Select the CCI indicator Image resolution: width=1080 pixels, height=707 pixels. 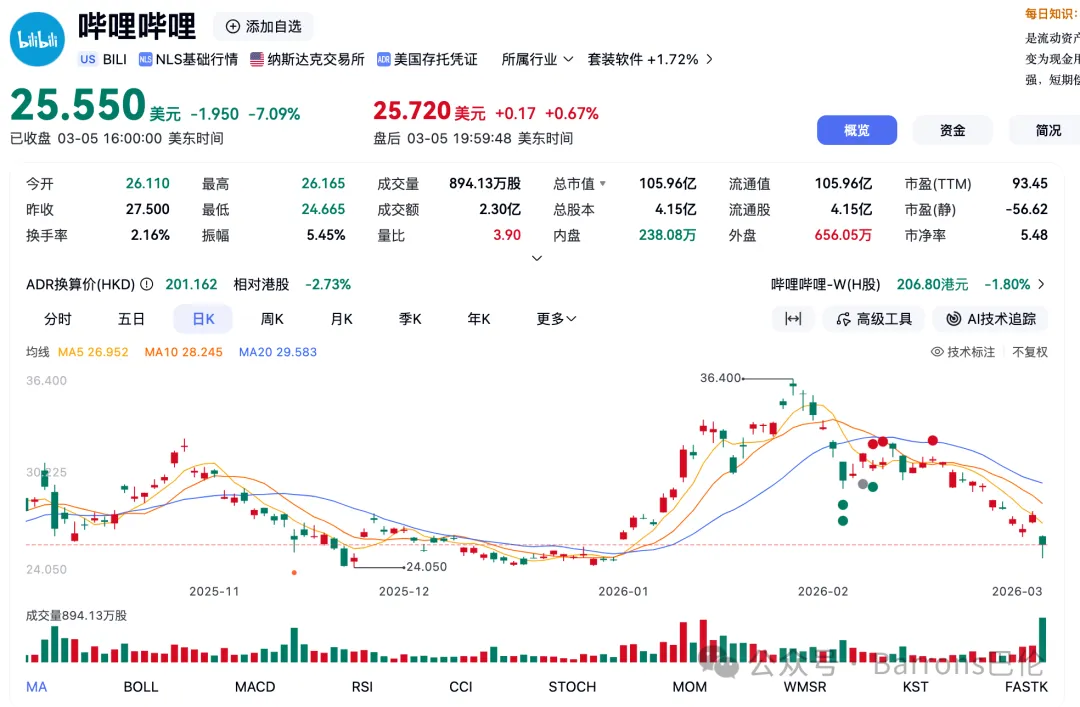(461, 686)
